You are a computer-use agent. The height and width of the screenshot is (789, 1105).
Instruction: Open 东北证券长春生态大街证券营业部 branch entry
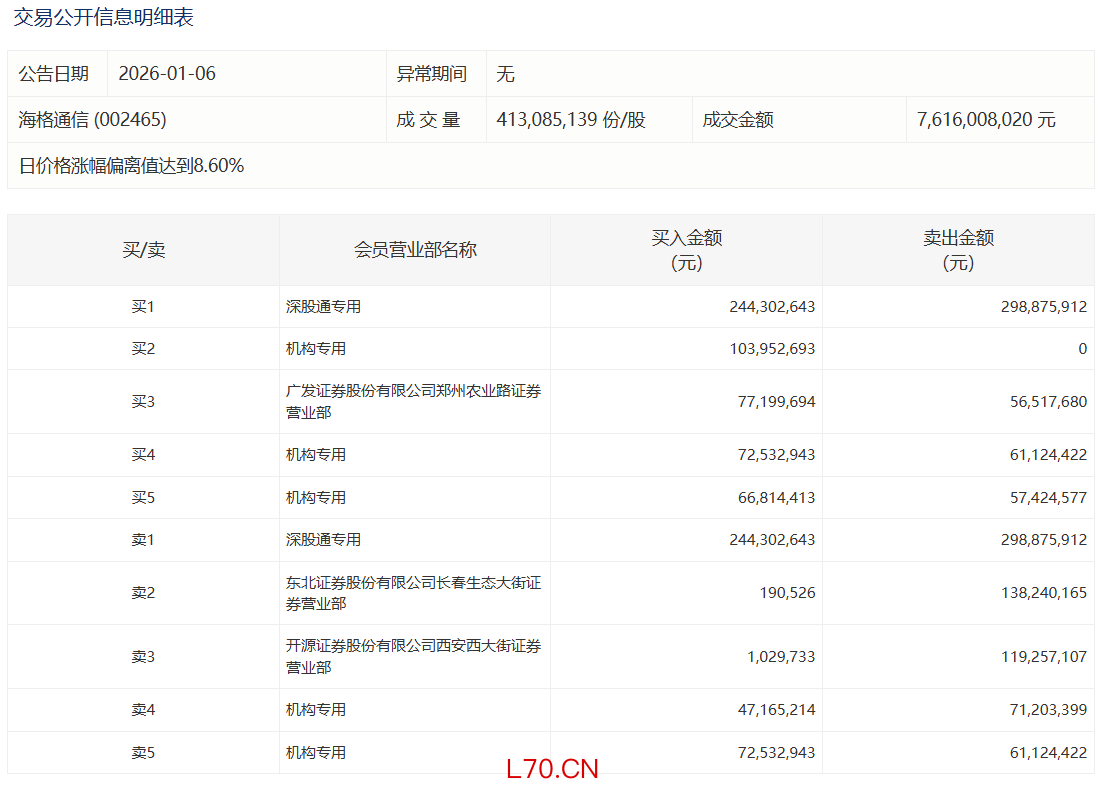click(413, 593)
